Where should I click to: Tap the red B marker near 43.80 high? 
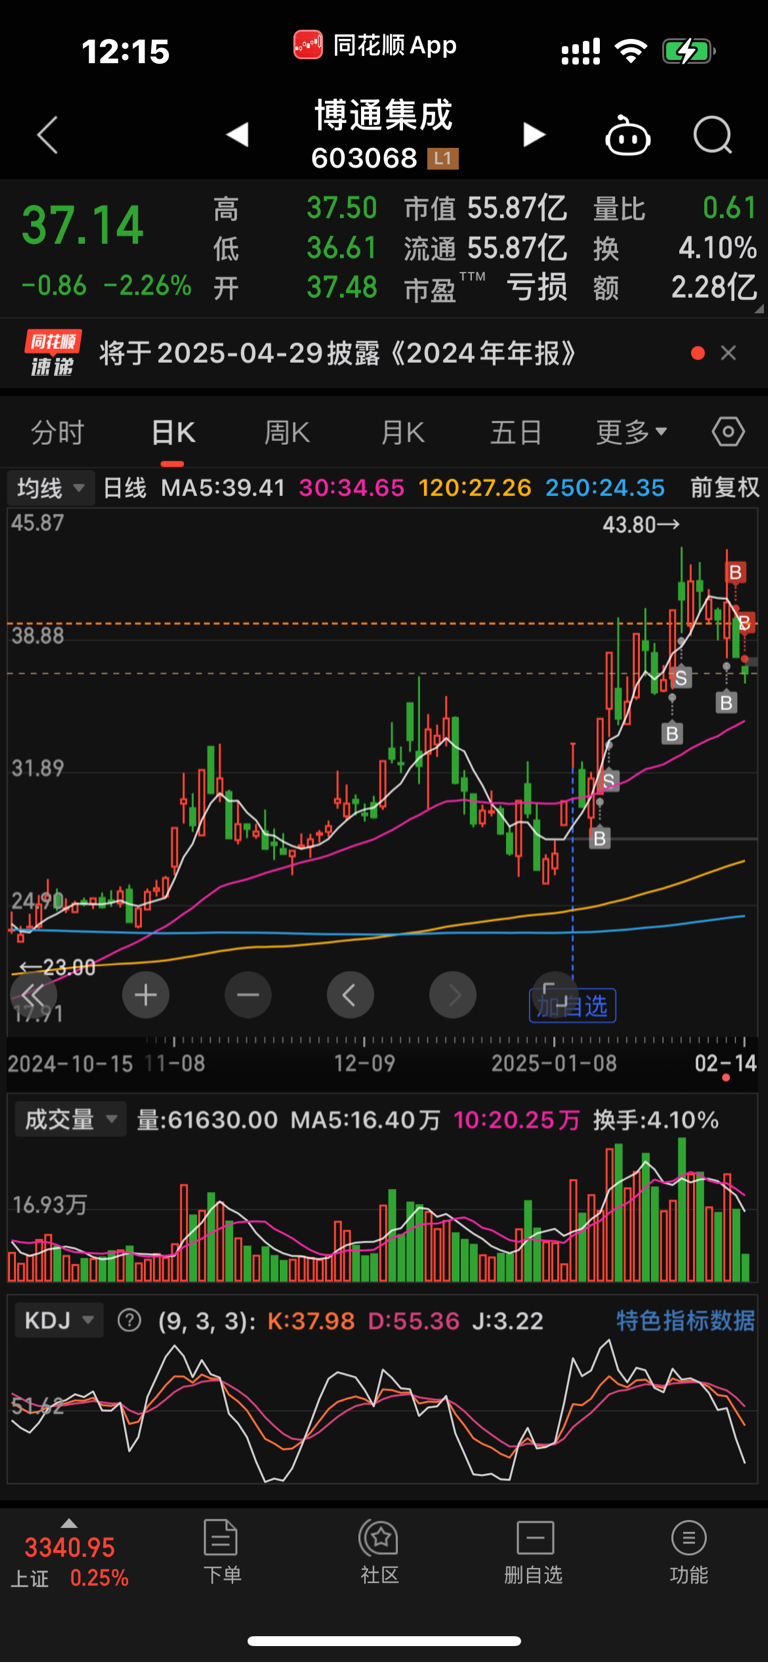(x=735, y=572)
